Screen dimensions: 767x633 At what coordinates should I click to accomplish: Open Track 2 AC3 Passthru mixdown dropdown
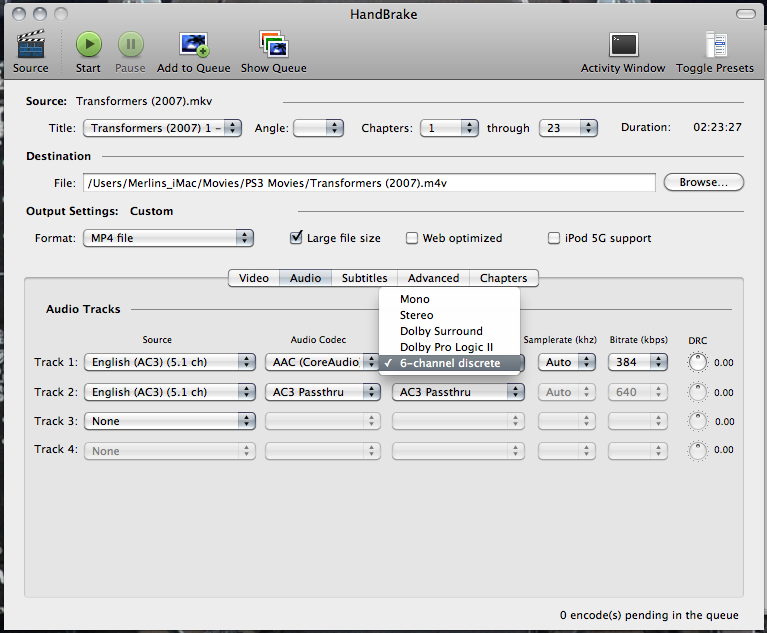(x=458, y=392)
